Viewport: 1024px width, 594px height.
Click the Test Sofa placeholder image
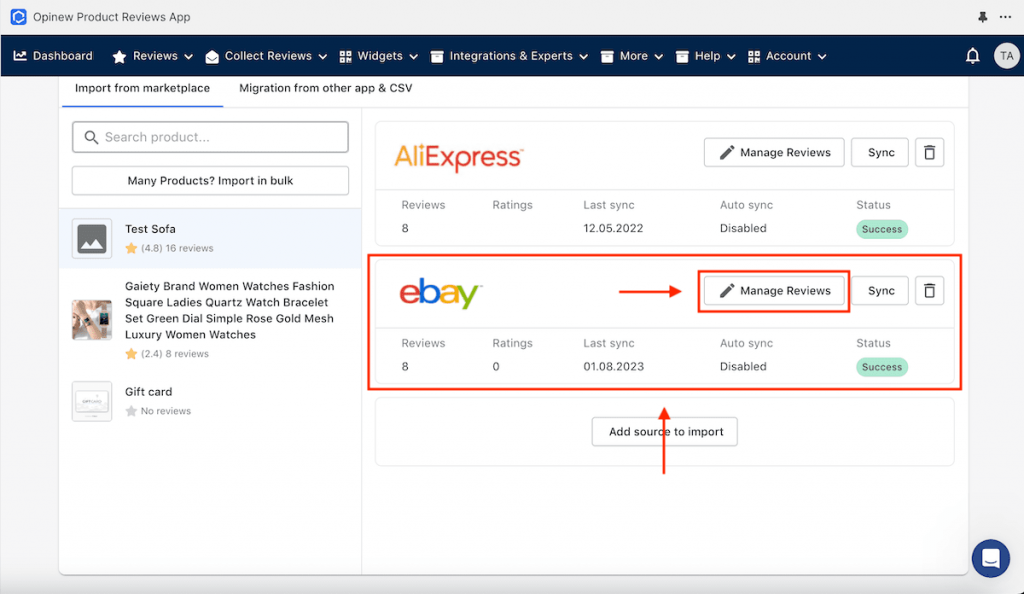pyautogui.click(x=92, y=238)
